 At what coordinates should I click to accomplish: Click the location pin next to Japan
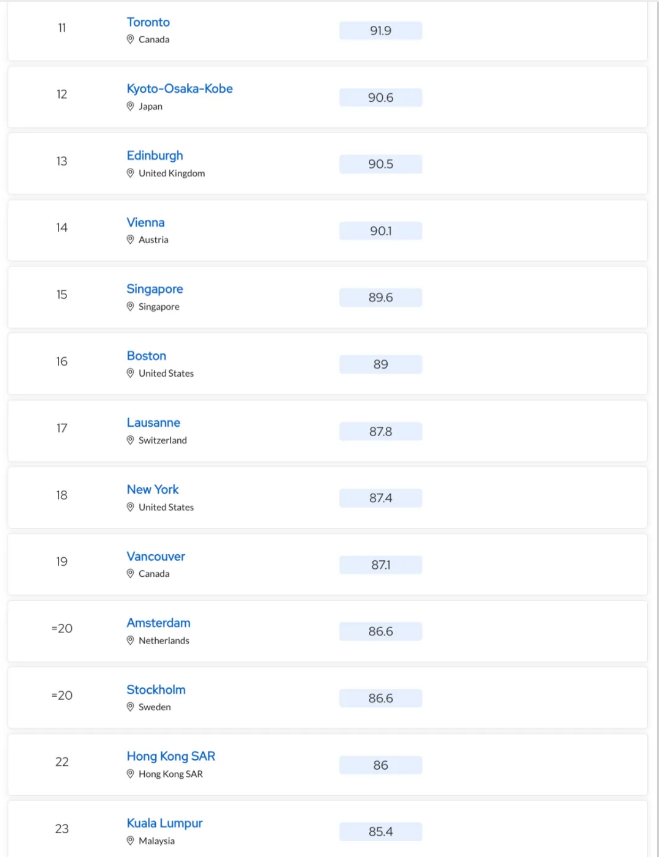(130, 106)
